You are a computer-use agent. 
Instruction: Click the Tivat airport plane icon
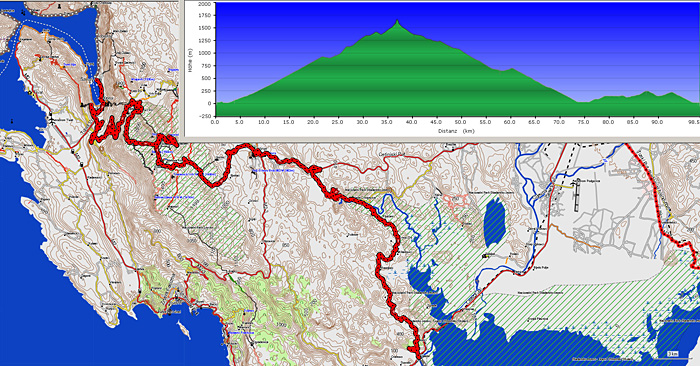(x=51, y=120)
